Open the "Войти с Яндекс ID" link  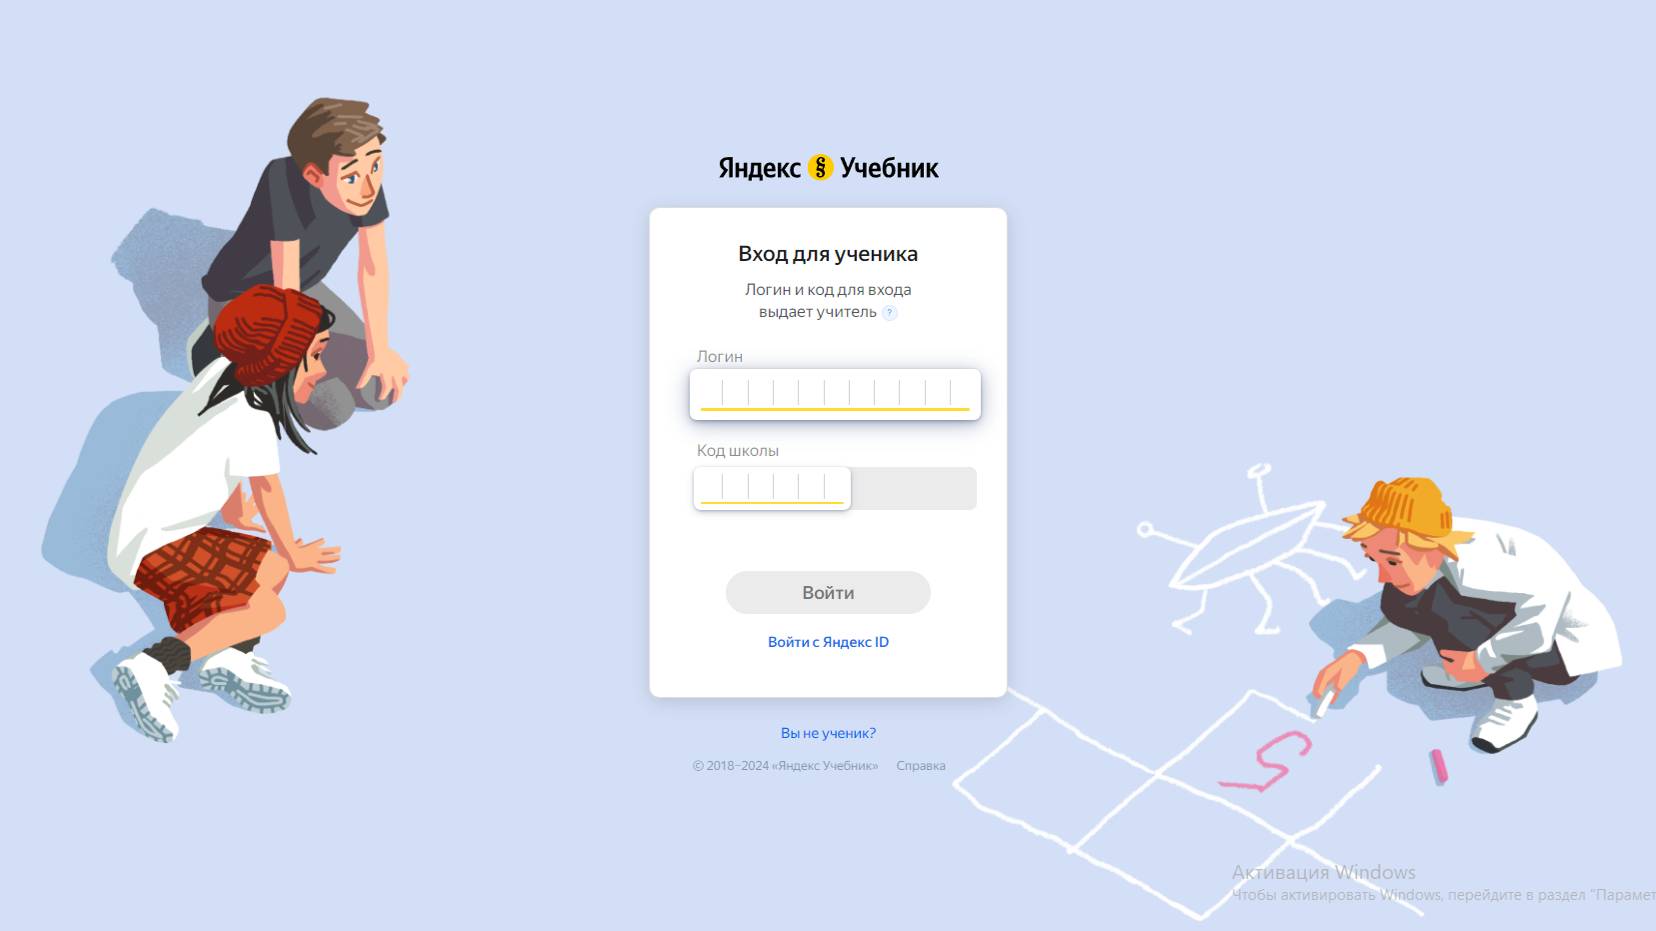828,642
